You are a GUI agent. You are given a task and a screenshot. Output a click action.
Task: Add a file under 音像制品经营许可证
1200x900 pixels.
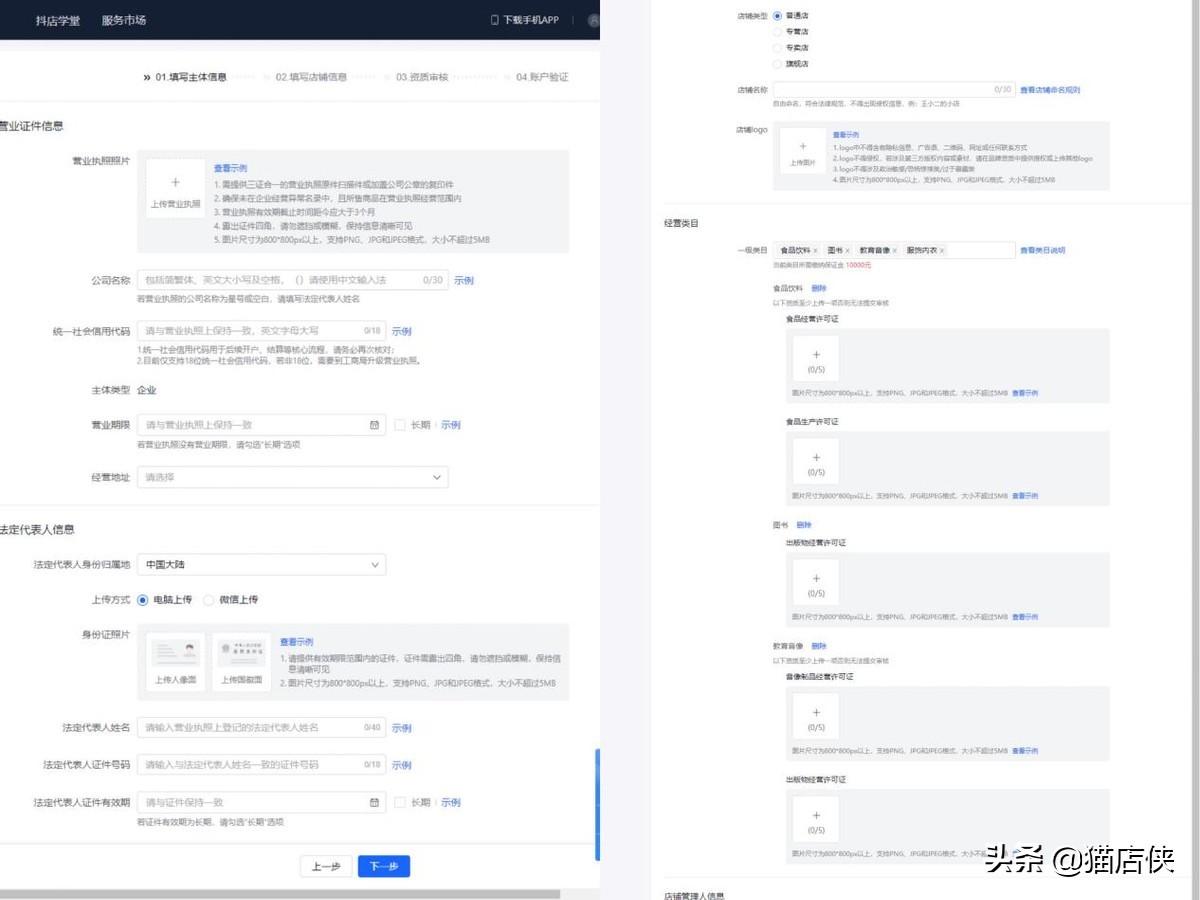(816, 717)
